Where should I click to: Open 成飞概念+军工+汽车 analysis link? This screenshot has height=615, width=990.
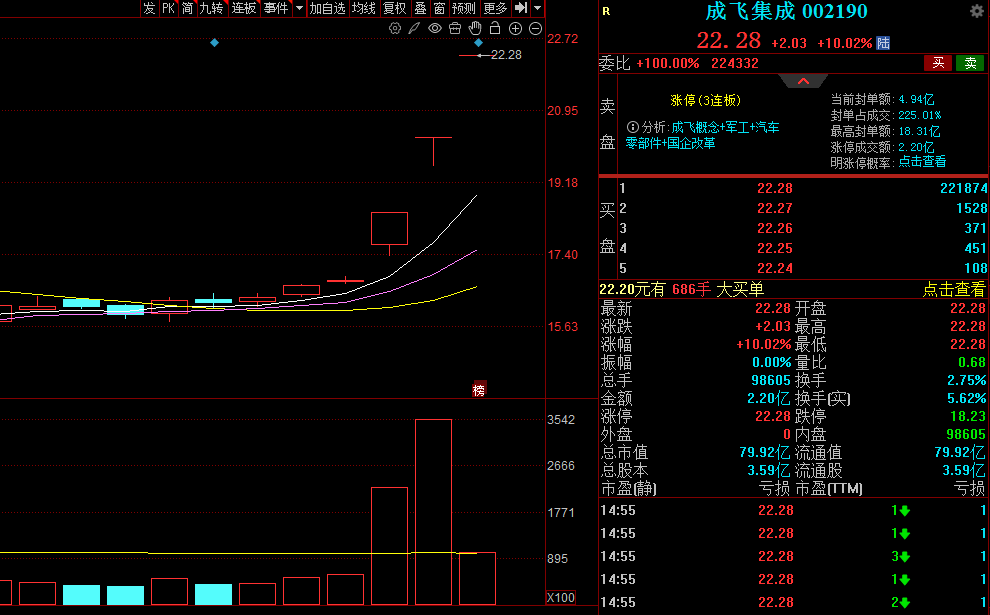(725, 127)
